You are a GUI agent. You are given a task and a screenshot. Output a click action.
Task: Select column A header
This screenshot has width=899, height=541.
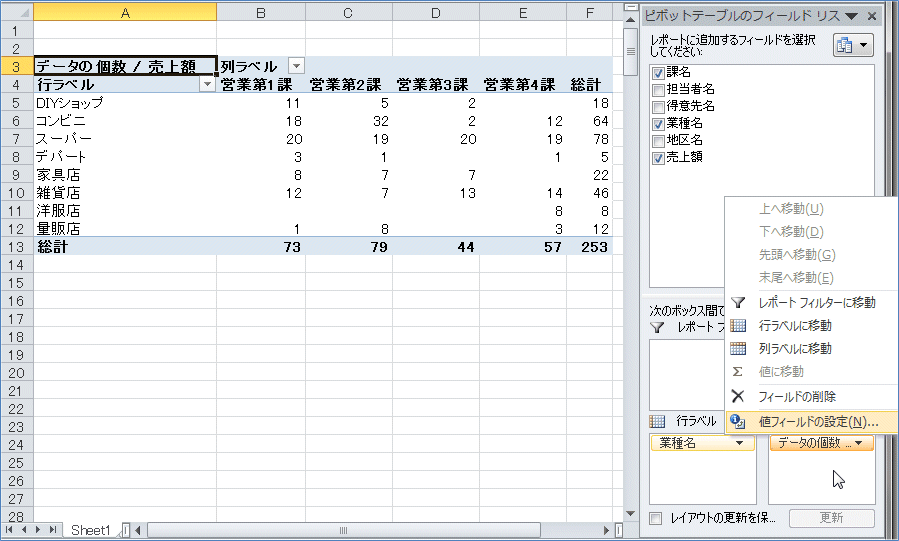point(125,12)
